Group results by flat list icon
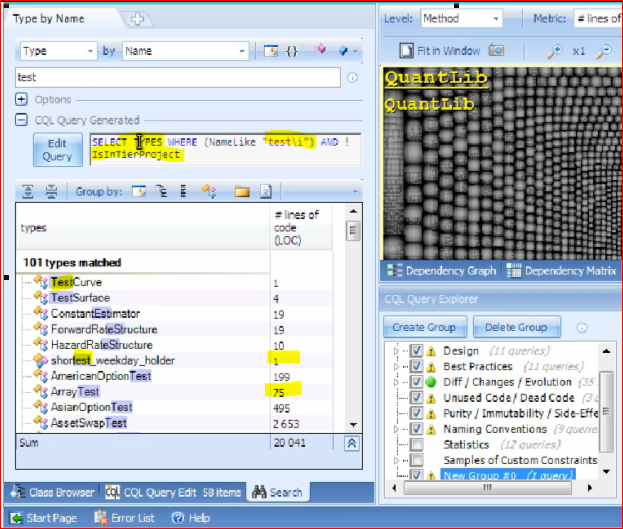Screen dimensions: 623x529 click(183, 192)
